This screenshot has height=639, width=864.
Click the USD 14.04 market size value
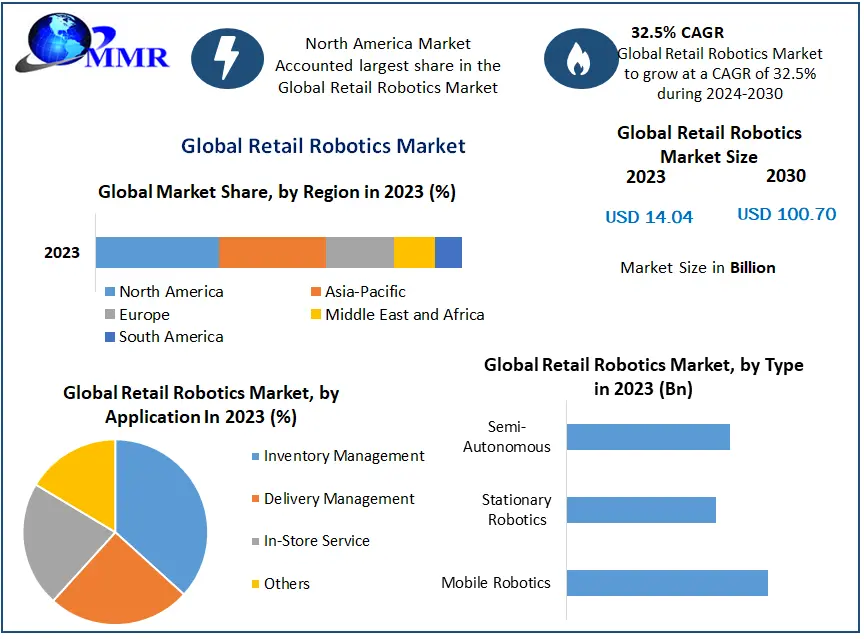point(648,217)
